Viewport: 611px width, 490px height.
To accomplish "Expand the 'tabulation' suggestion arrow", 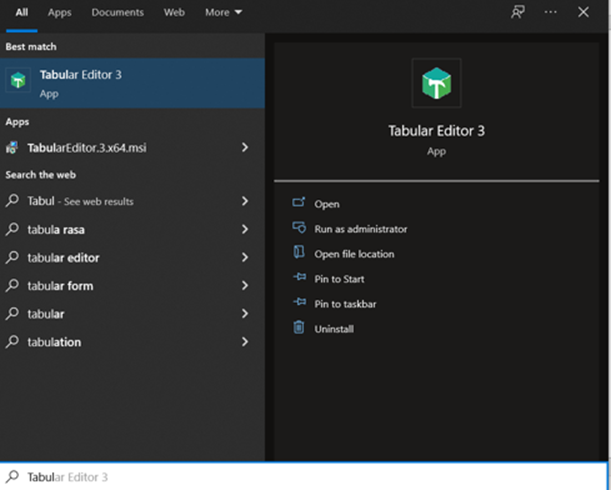I will coord(245,341).
